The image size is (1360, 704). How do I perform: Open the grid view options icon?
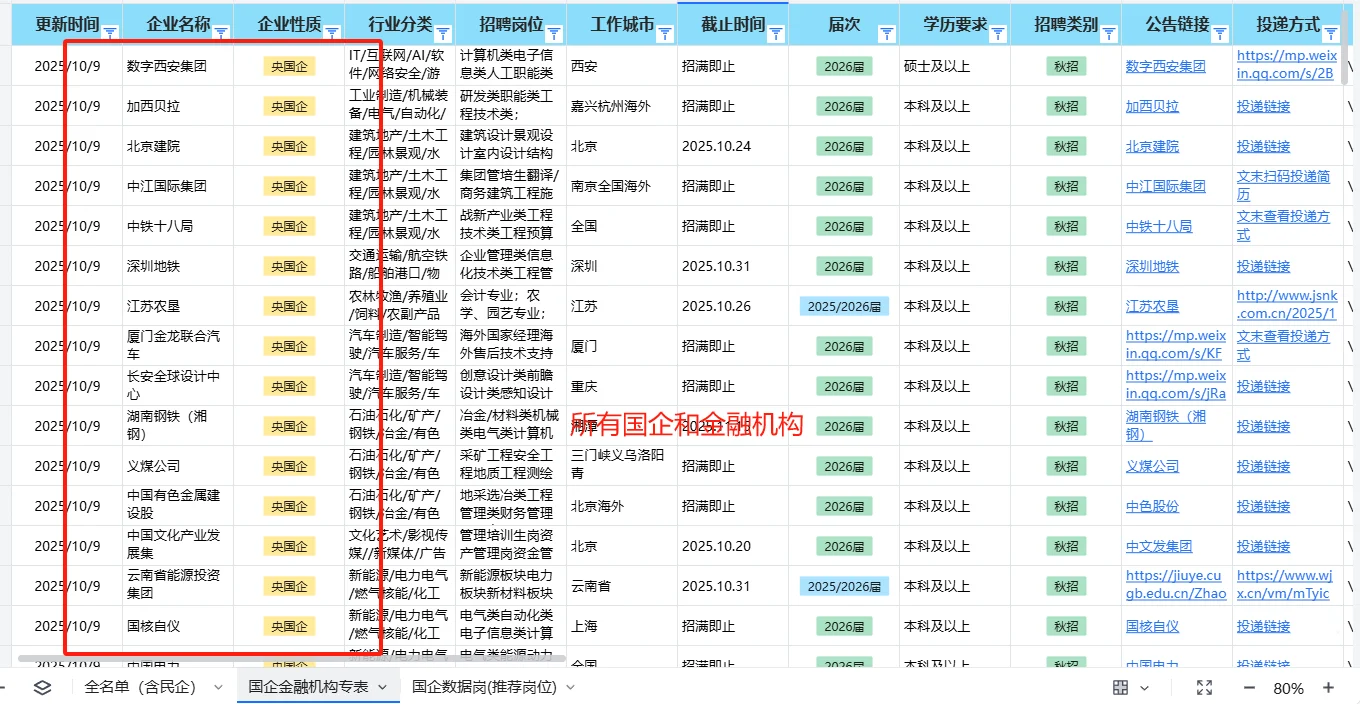[x=1120, y=688]
